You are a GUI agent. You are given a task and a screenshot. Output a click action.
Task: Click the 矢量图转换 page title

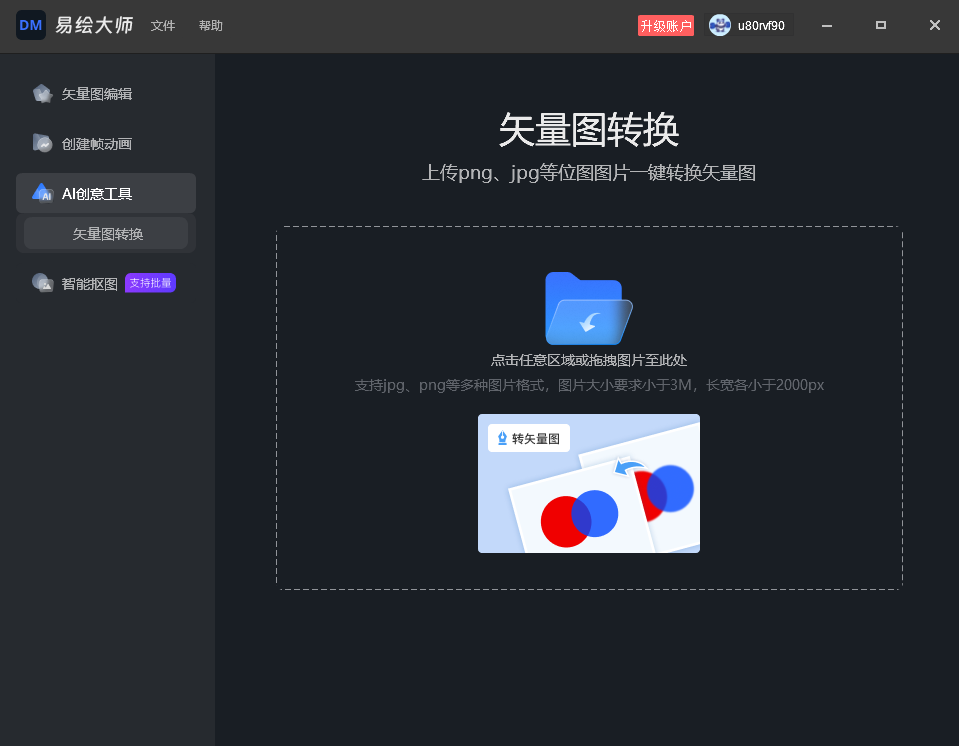click(588, 130)
